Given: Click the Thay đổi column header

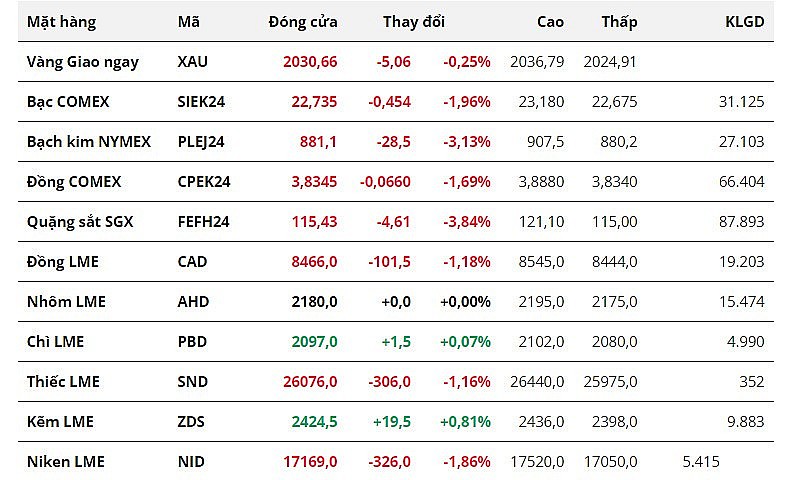Looking at the screenshot, I should 413,21.
